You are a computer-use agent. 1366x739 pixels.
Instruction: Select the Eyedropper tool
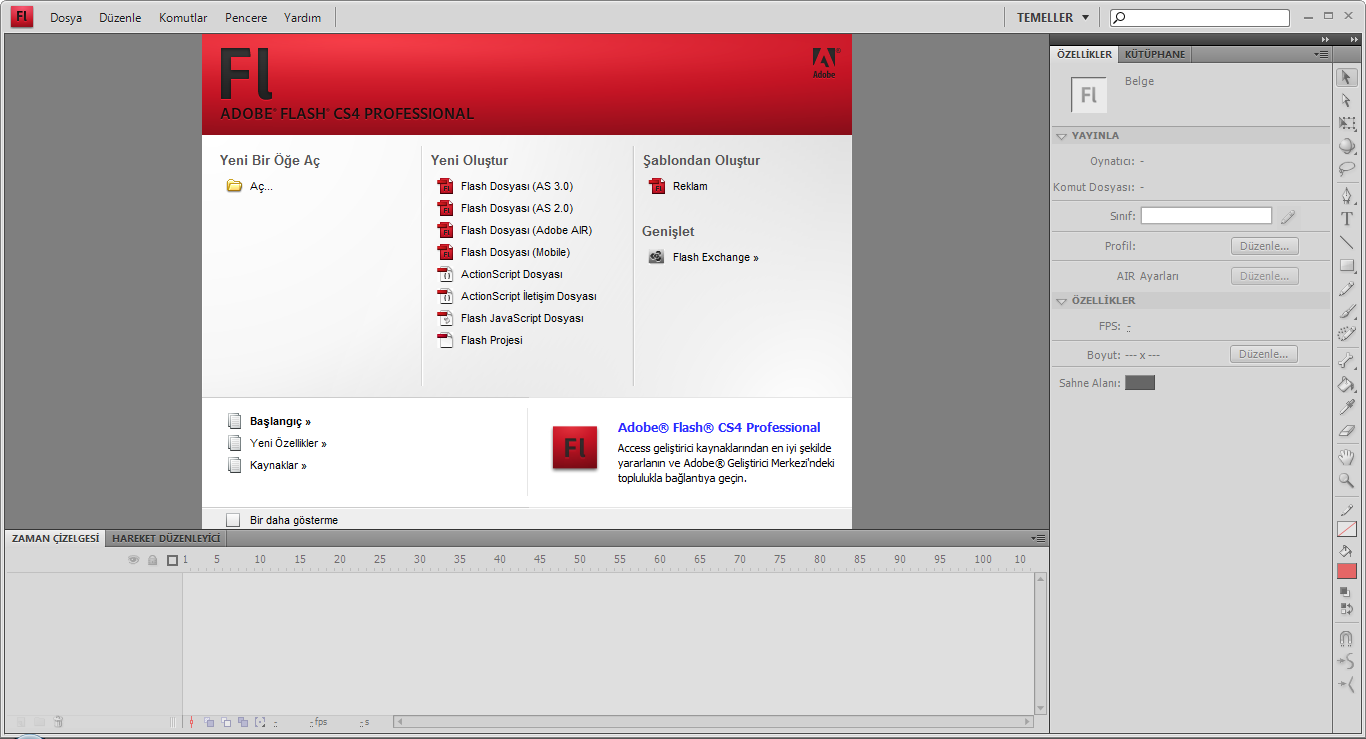pyautogui.click(x=1347, y=408)
